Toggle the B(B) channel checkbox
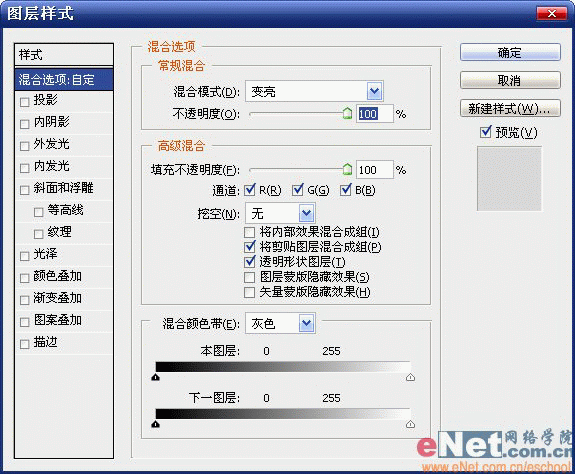This screenshot has height=474, width=575. point(345,190)
